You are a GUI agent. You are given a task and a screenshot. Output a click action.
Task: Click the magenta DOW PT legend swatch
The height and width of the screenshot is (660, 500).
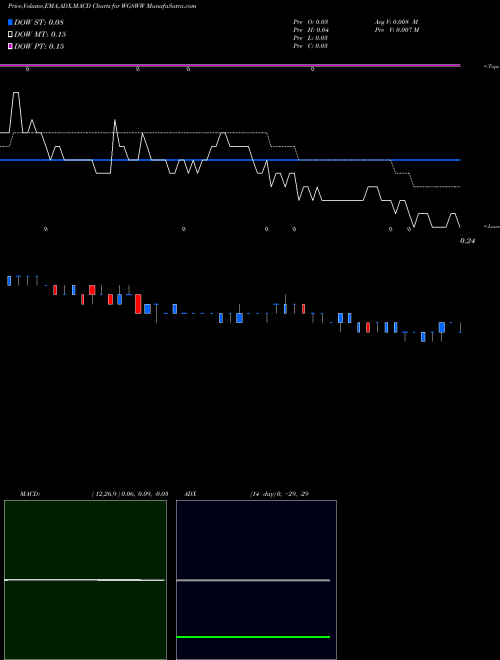[x=10, y=46]
